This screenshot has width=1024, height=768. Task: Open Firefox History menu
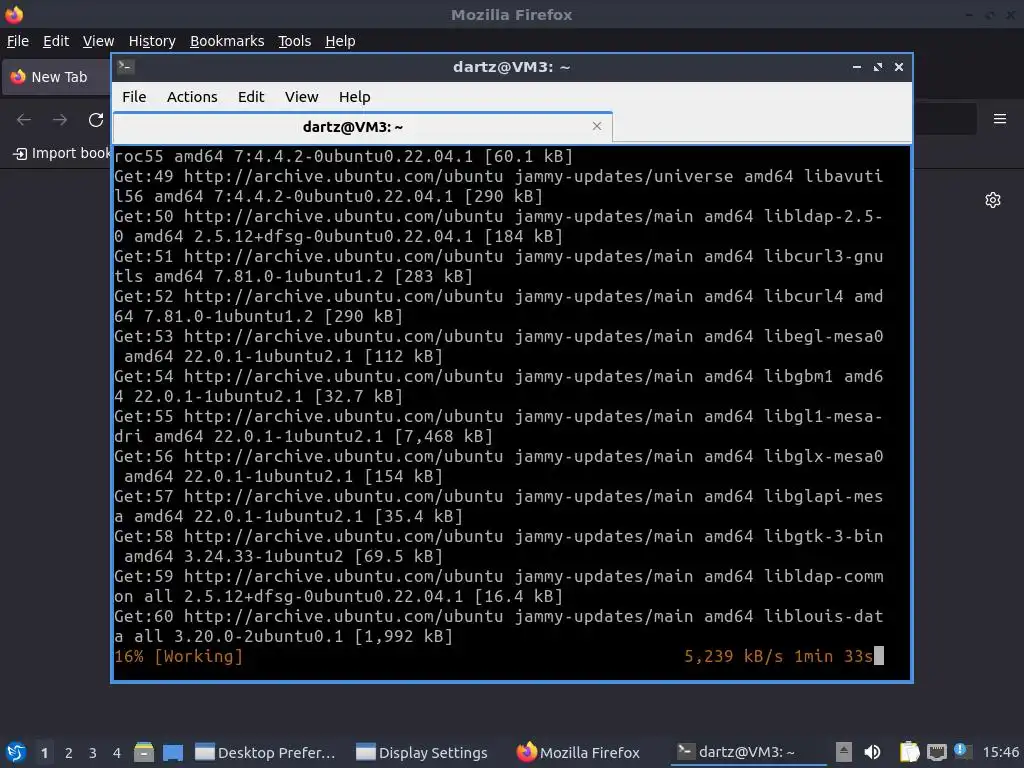pos(152,41)
